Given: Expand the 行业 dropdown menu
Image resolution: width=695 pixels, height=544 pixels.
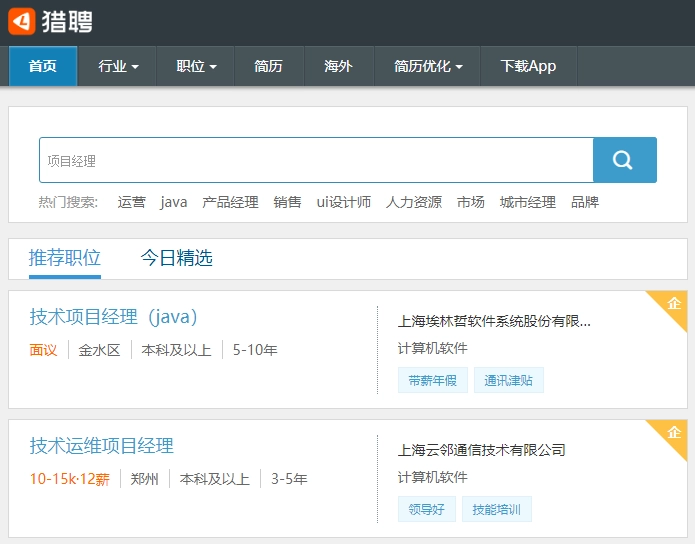Looking at the screenshot, I should pyautogui.click(x=118, y=66).
